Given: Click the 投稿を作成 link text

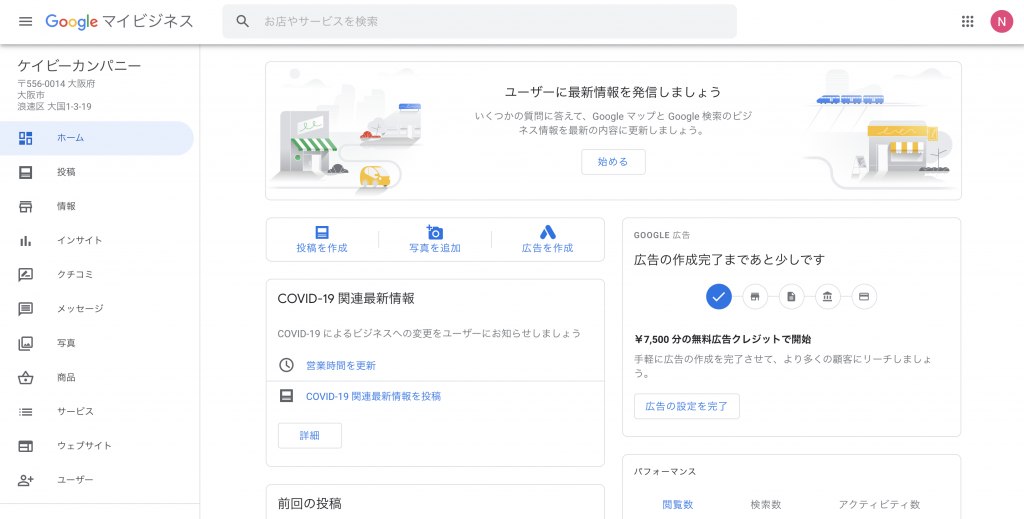Looking at the screenshot, I should [322, 248].
